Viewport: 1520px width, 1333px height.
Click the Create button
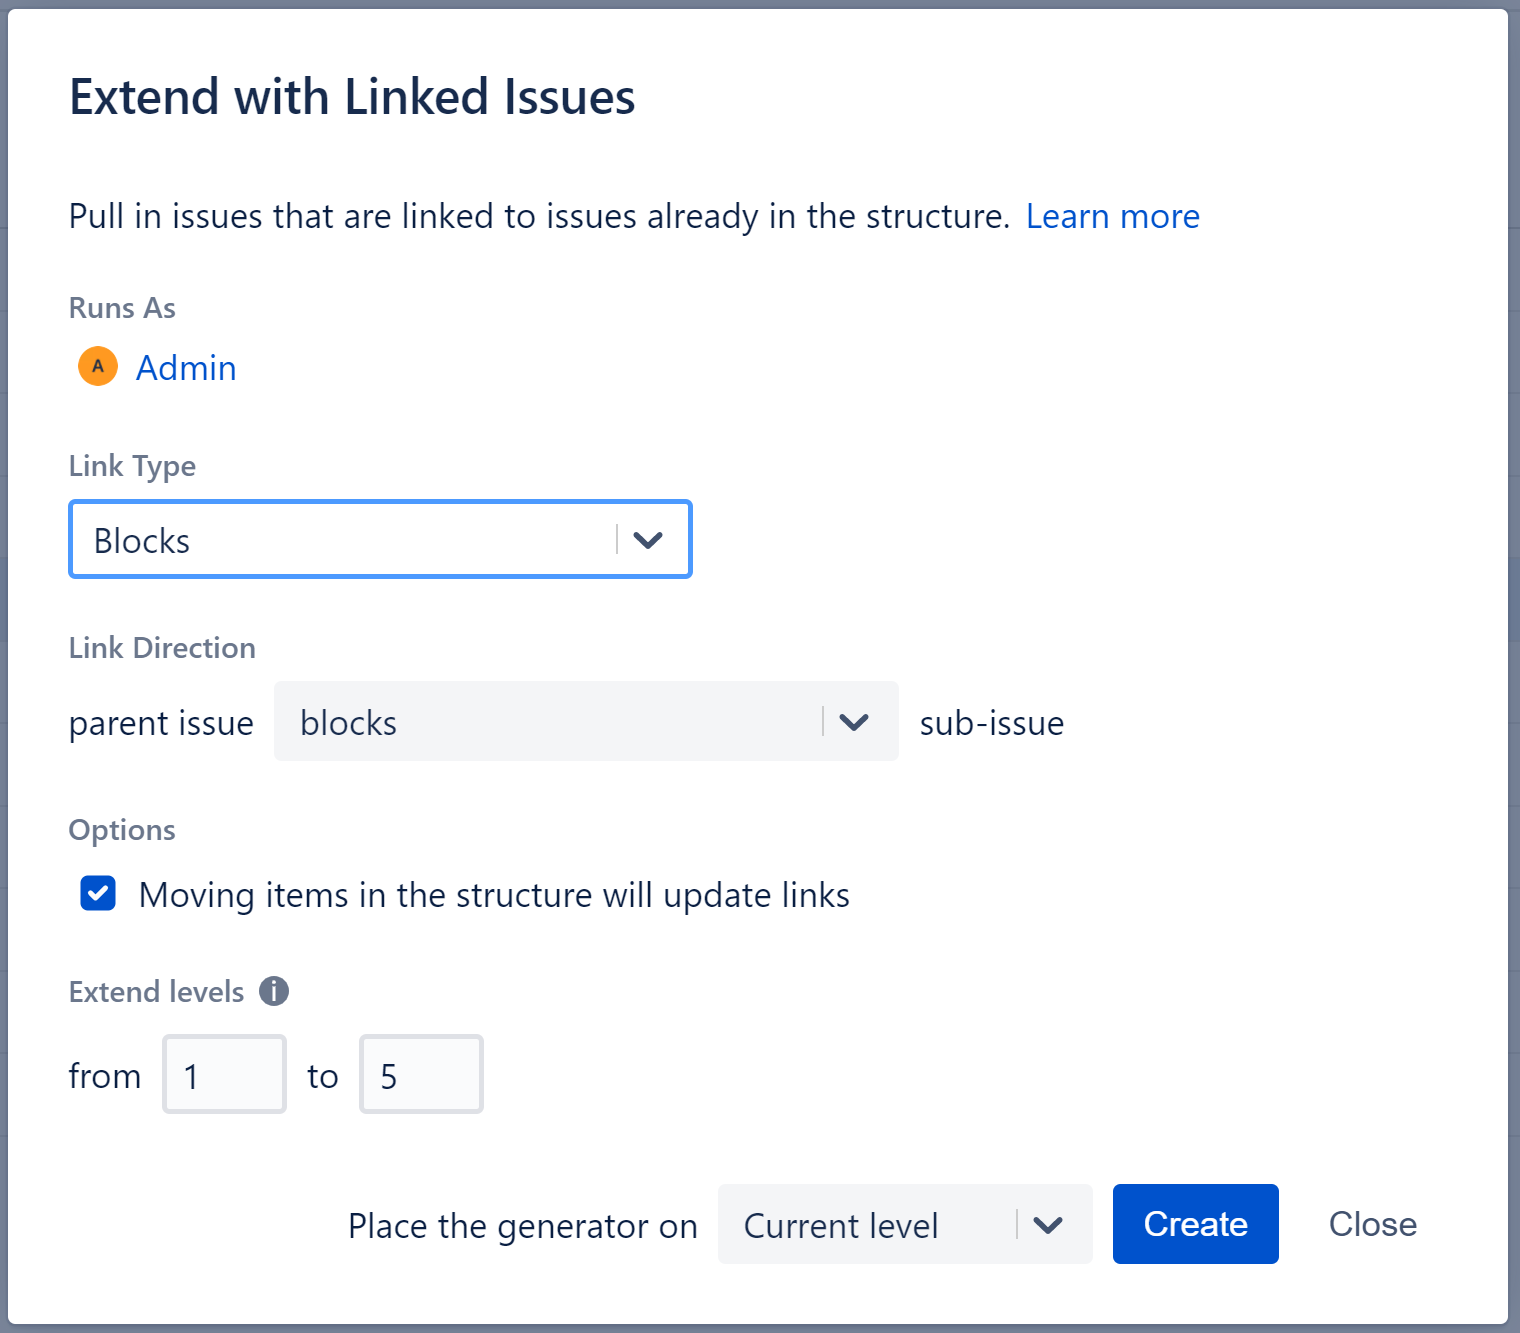(1195, 1224)
